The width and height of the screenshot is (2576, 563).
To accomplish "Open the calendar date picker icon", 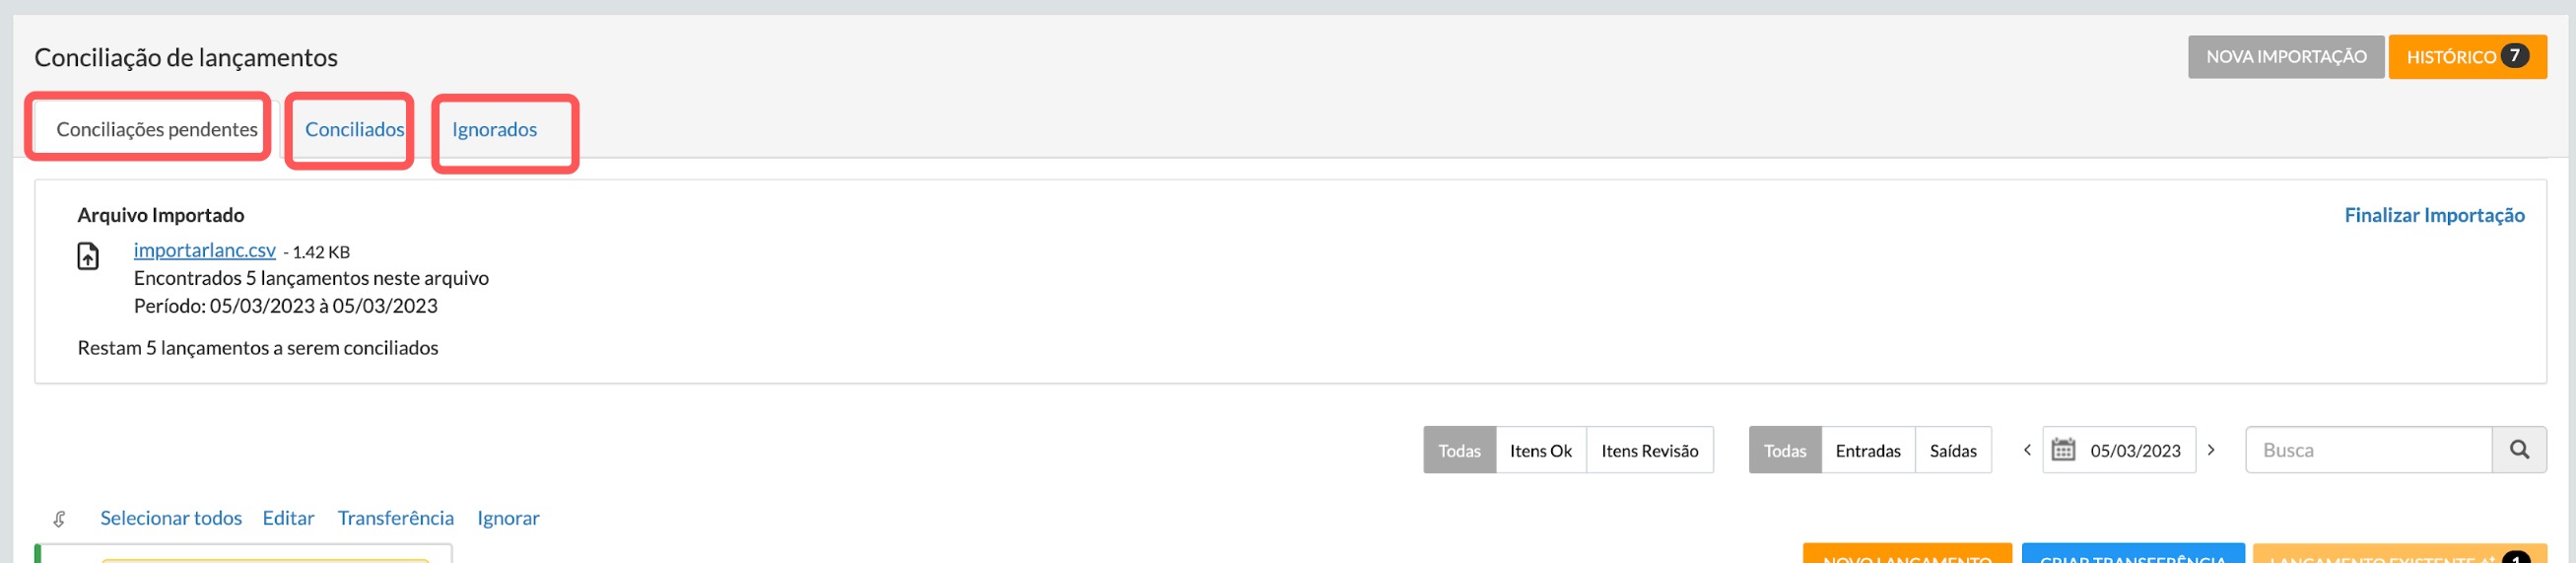I will click(2063, 450).
